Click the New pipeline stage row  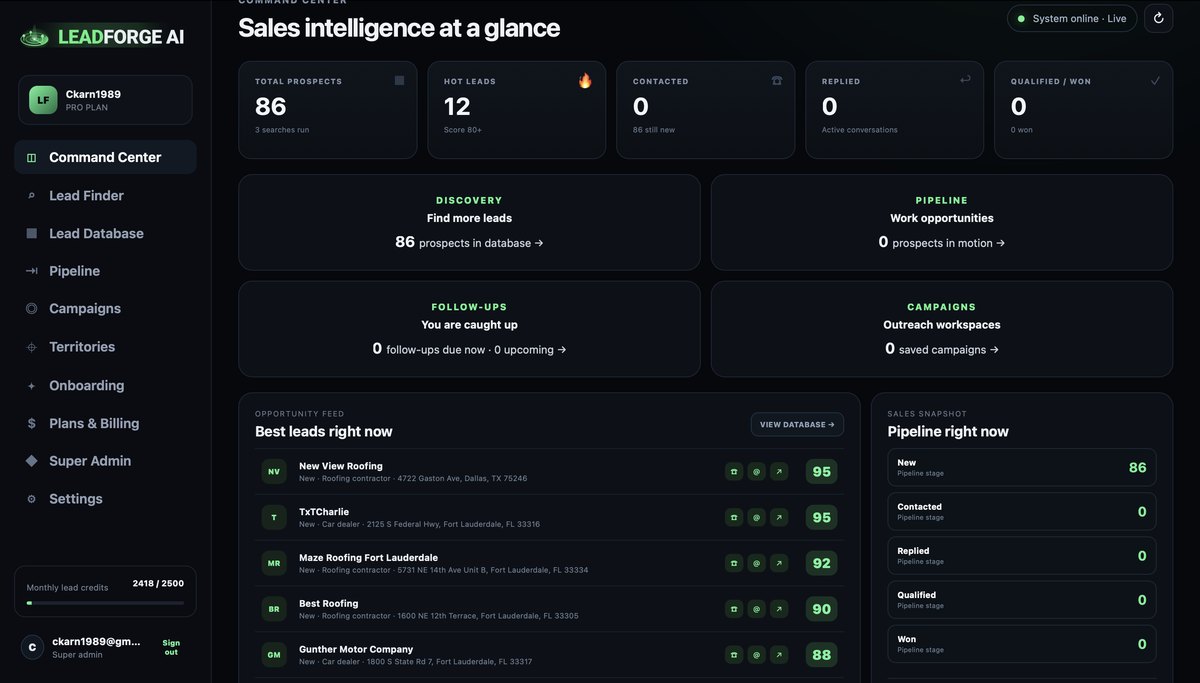pos(1022,467)
